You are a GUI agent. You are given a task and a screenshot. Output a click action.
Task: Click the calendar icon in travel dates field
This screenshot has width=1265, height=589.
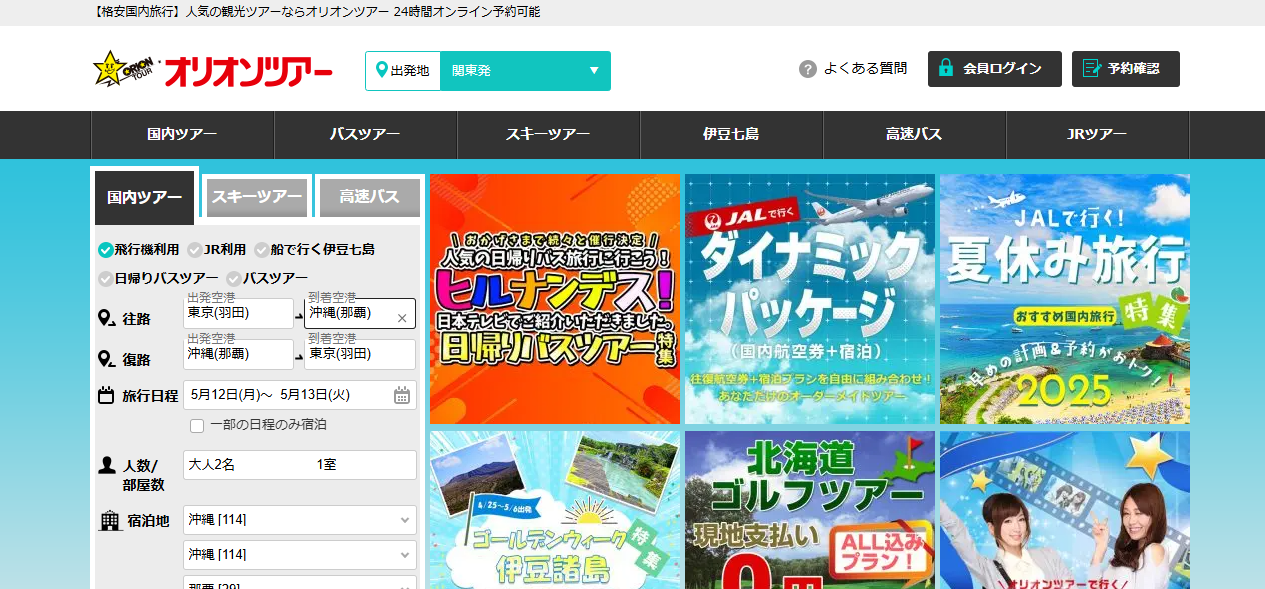click(x=402, y=395)
